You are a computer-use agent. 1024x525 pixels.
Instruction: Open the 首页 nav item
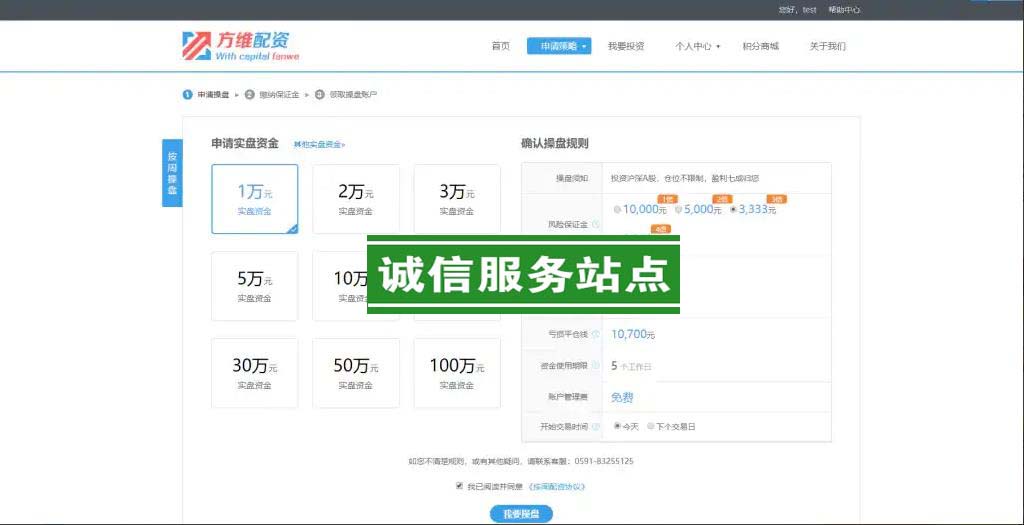(x=500, y=46)
